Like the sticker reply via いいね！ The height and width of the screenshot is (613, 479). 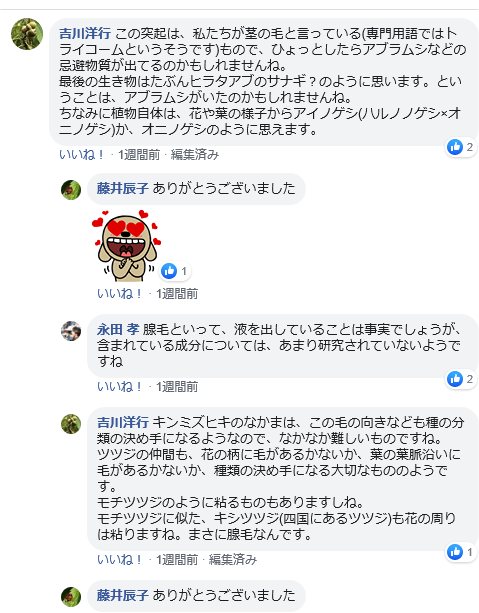click(x=119, y=294)
